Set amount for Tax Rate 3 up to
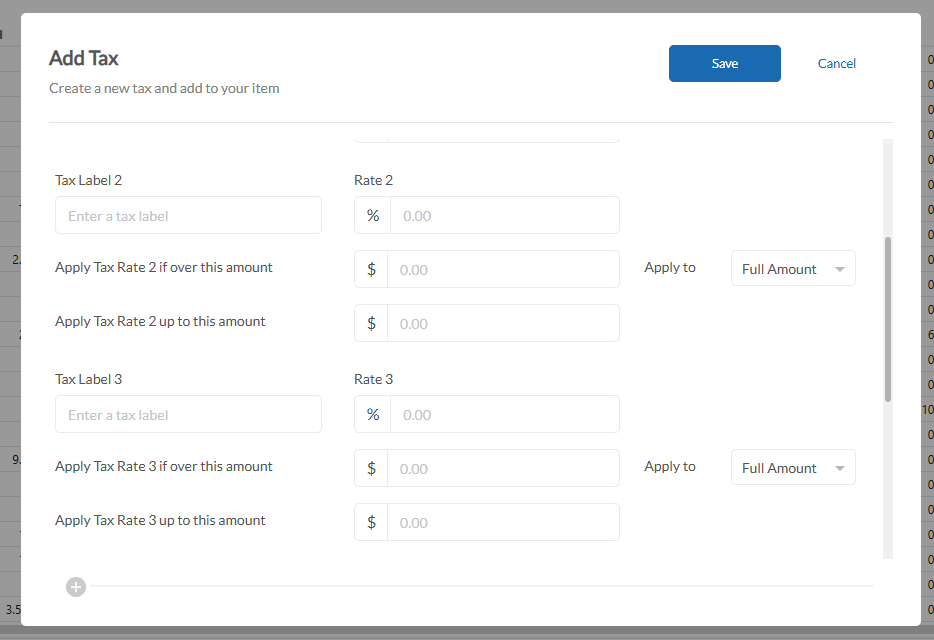Screen dimensions: 934x640 (503, 523)
